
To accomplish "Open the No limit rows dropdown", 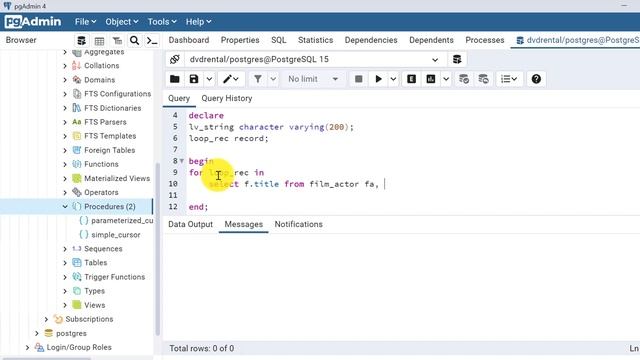I will 313,79.
